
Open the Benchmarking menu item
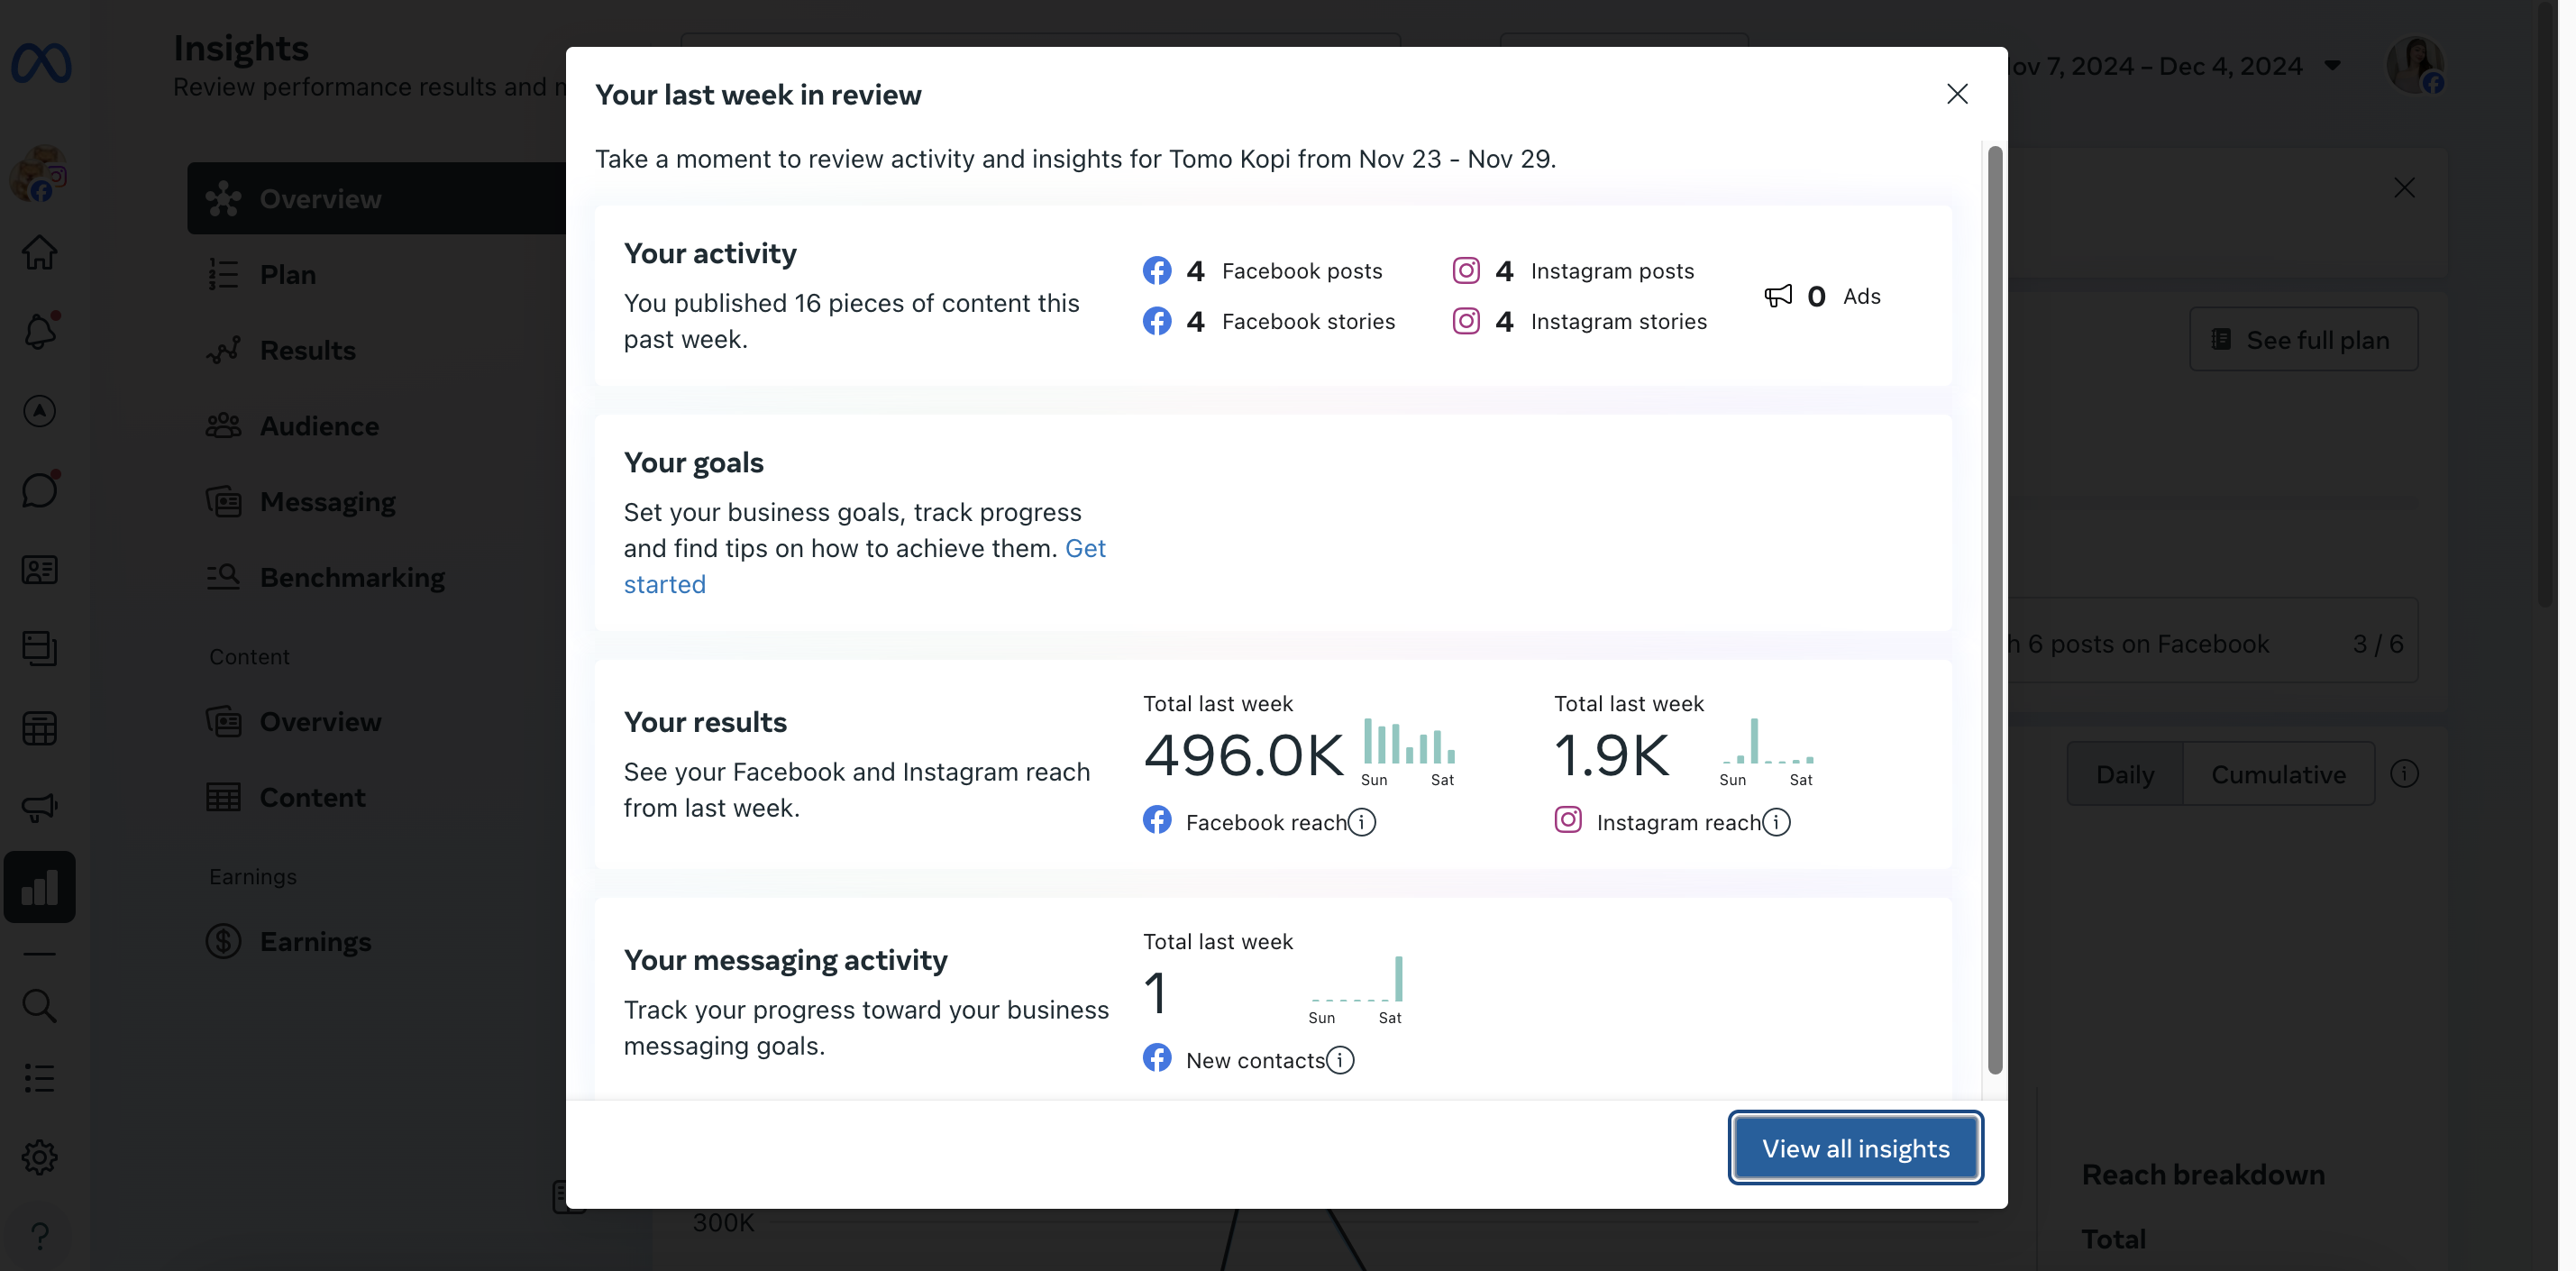pyautogui.click(x=352, y=577)
